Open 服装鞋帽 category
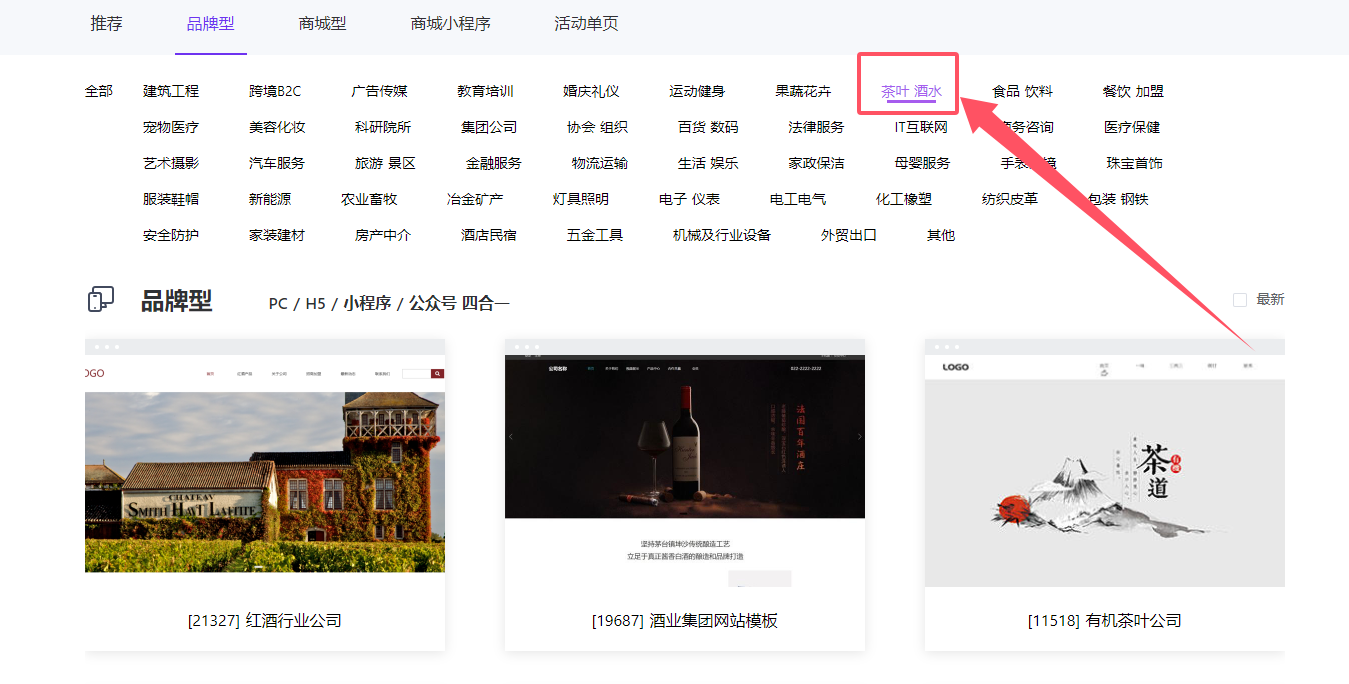 point(171,199)
